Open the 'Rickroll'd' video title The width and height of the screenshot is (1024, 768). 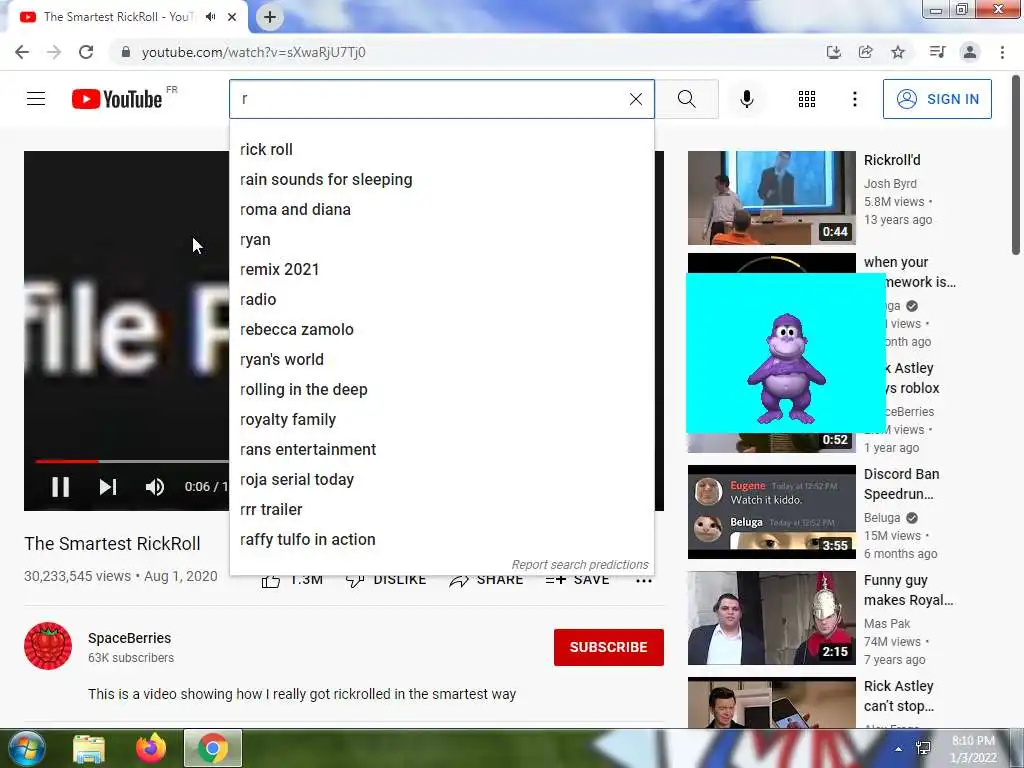[x=892, y=160]
